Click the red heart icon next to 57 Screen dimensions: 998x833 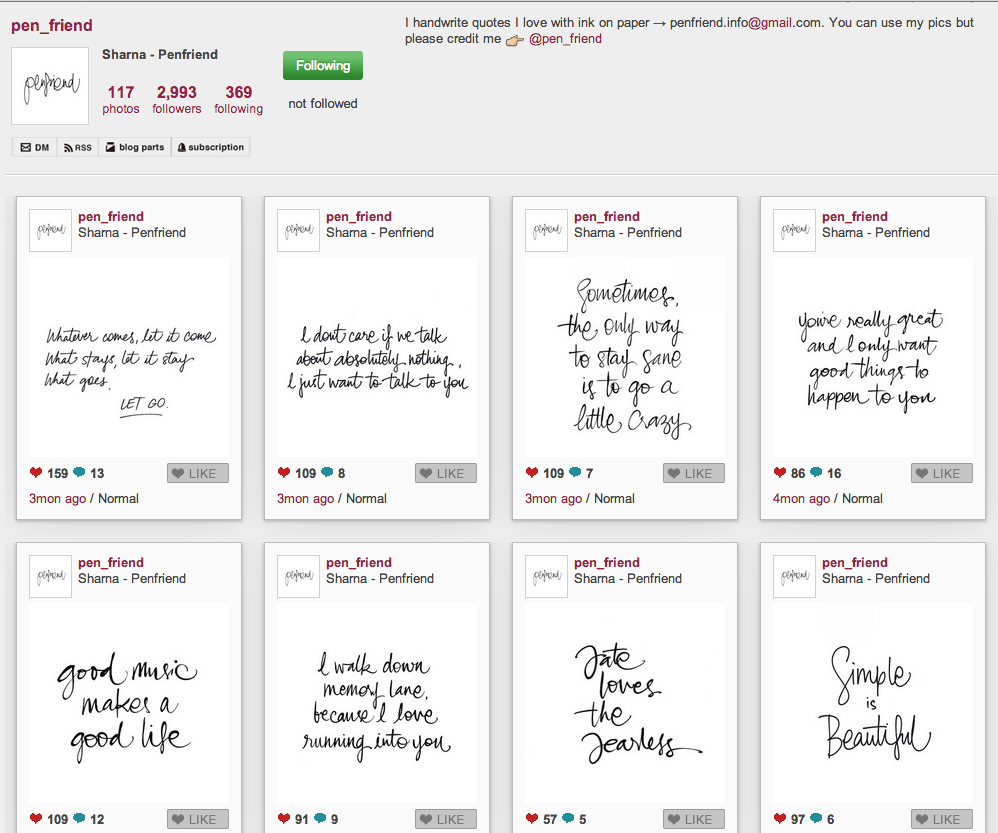coord(532,818)
